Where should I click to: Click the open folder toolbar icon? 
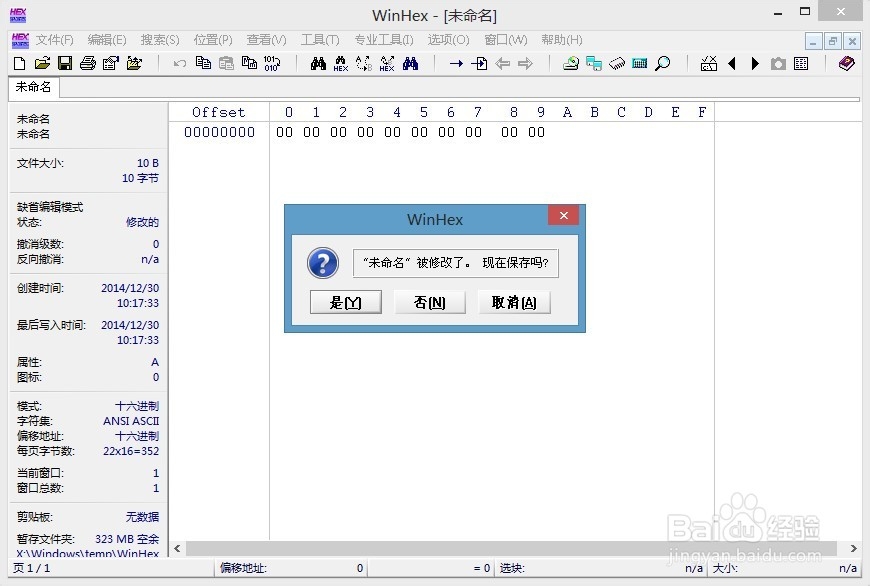[x=134, y=64]
